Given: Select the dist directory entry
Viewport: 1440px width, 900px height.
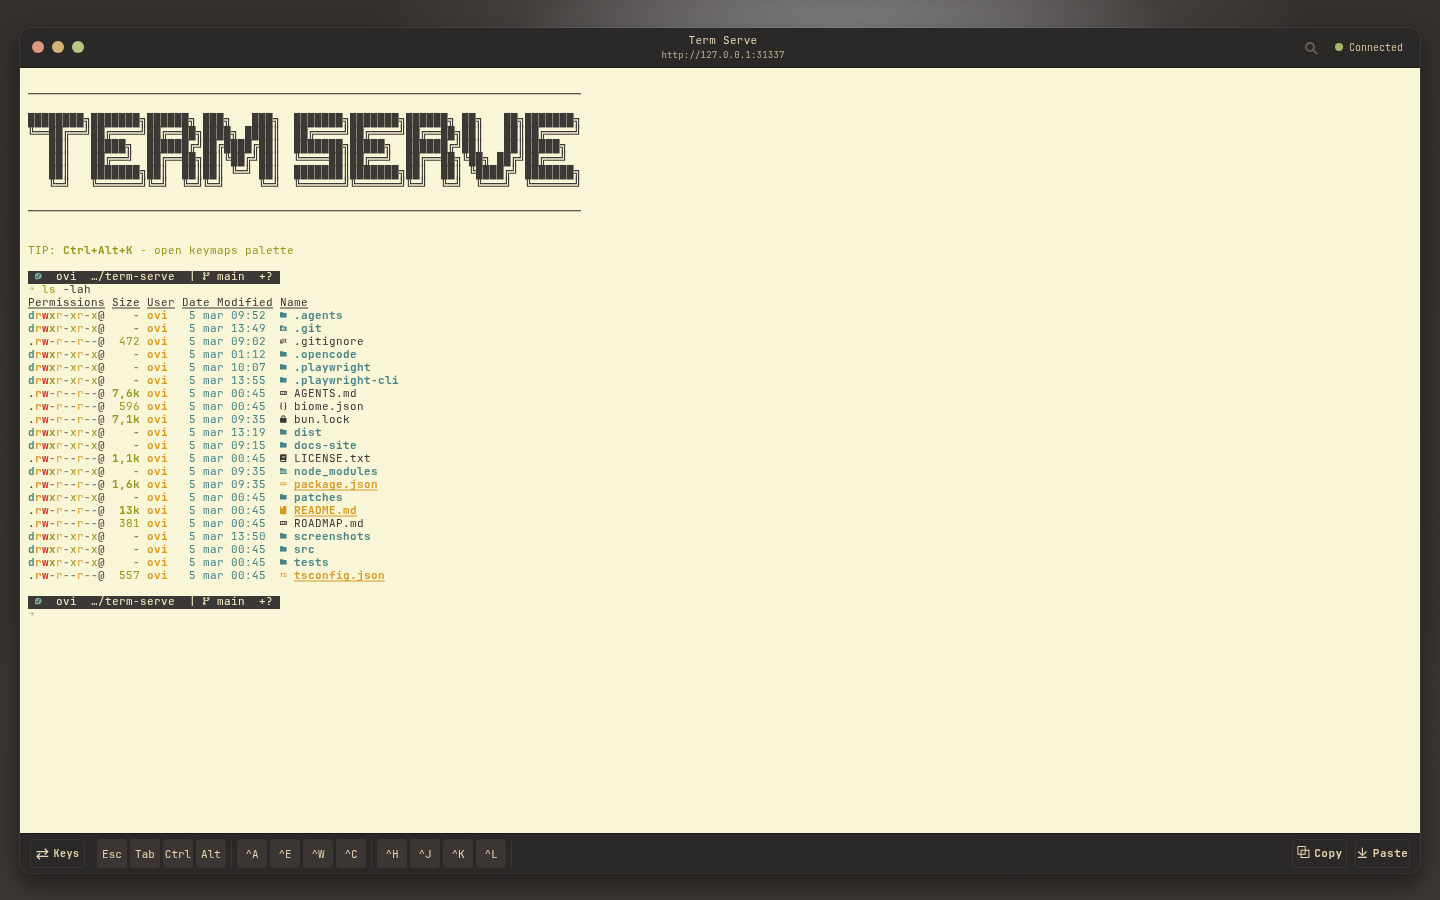Looking at the screenshot, I should pos(308,432).
